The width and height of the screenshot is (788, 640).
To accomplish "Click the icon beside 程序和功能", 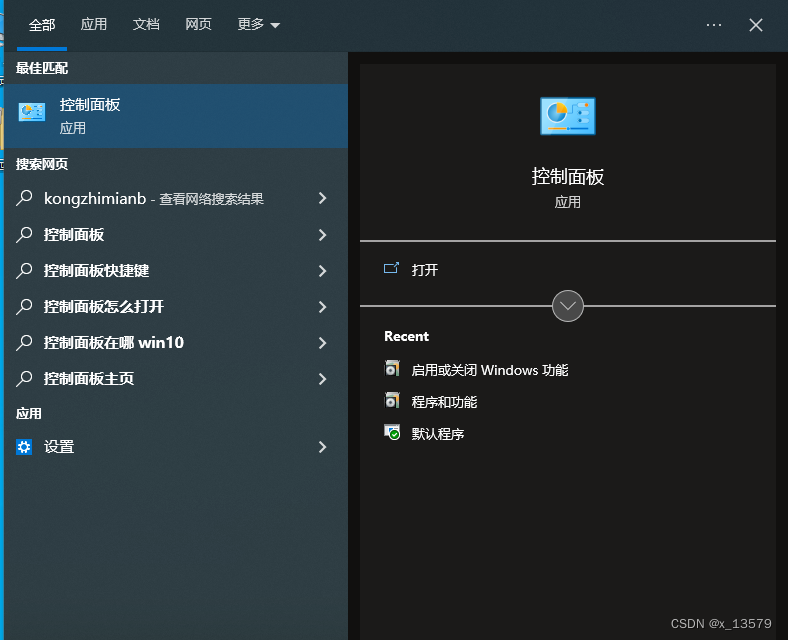I will tap(392, 400).
